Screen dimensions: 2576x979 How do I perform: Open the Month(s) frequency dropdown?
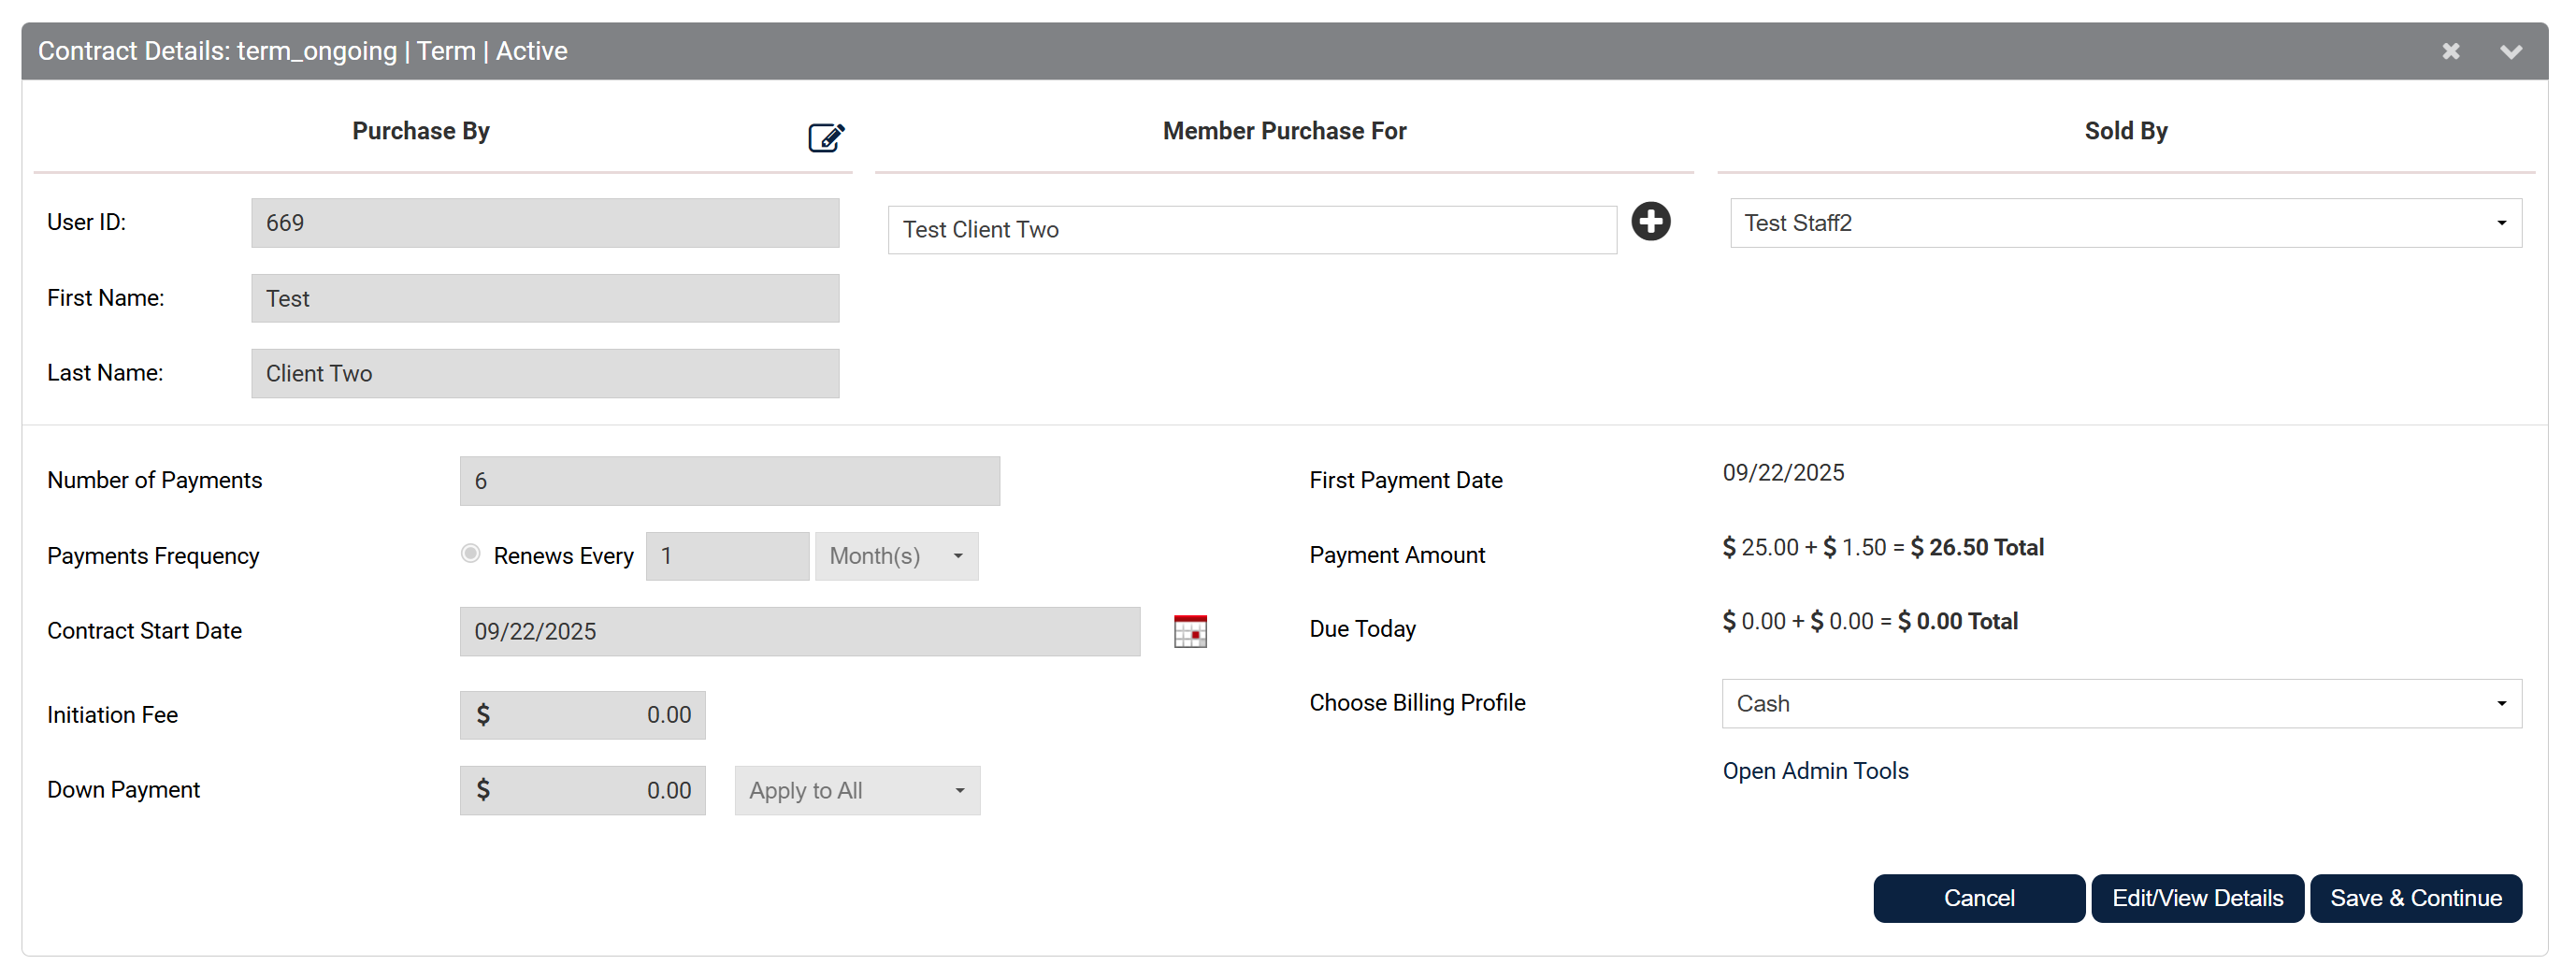click(x=895, y=556)
